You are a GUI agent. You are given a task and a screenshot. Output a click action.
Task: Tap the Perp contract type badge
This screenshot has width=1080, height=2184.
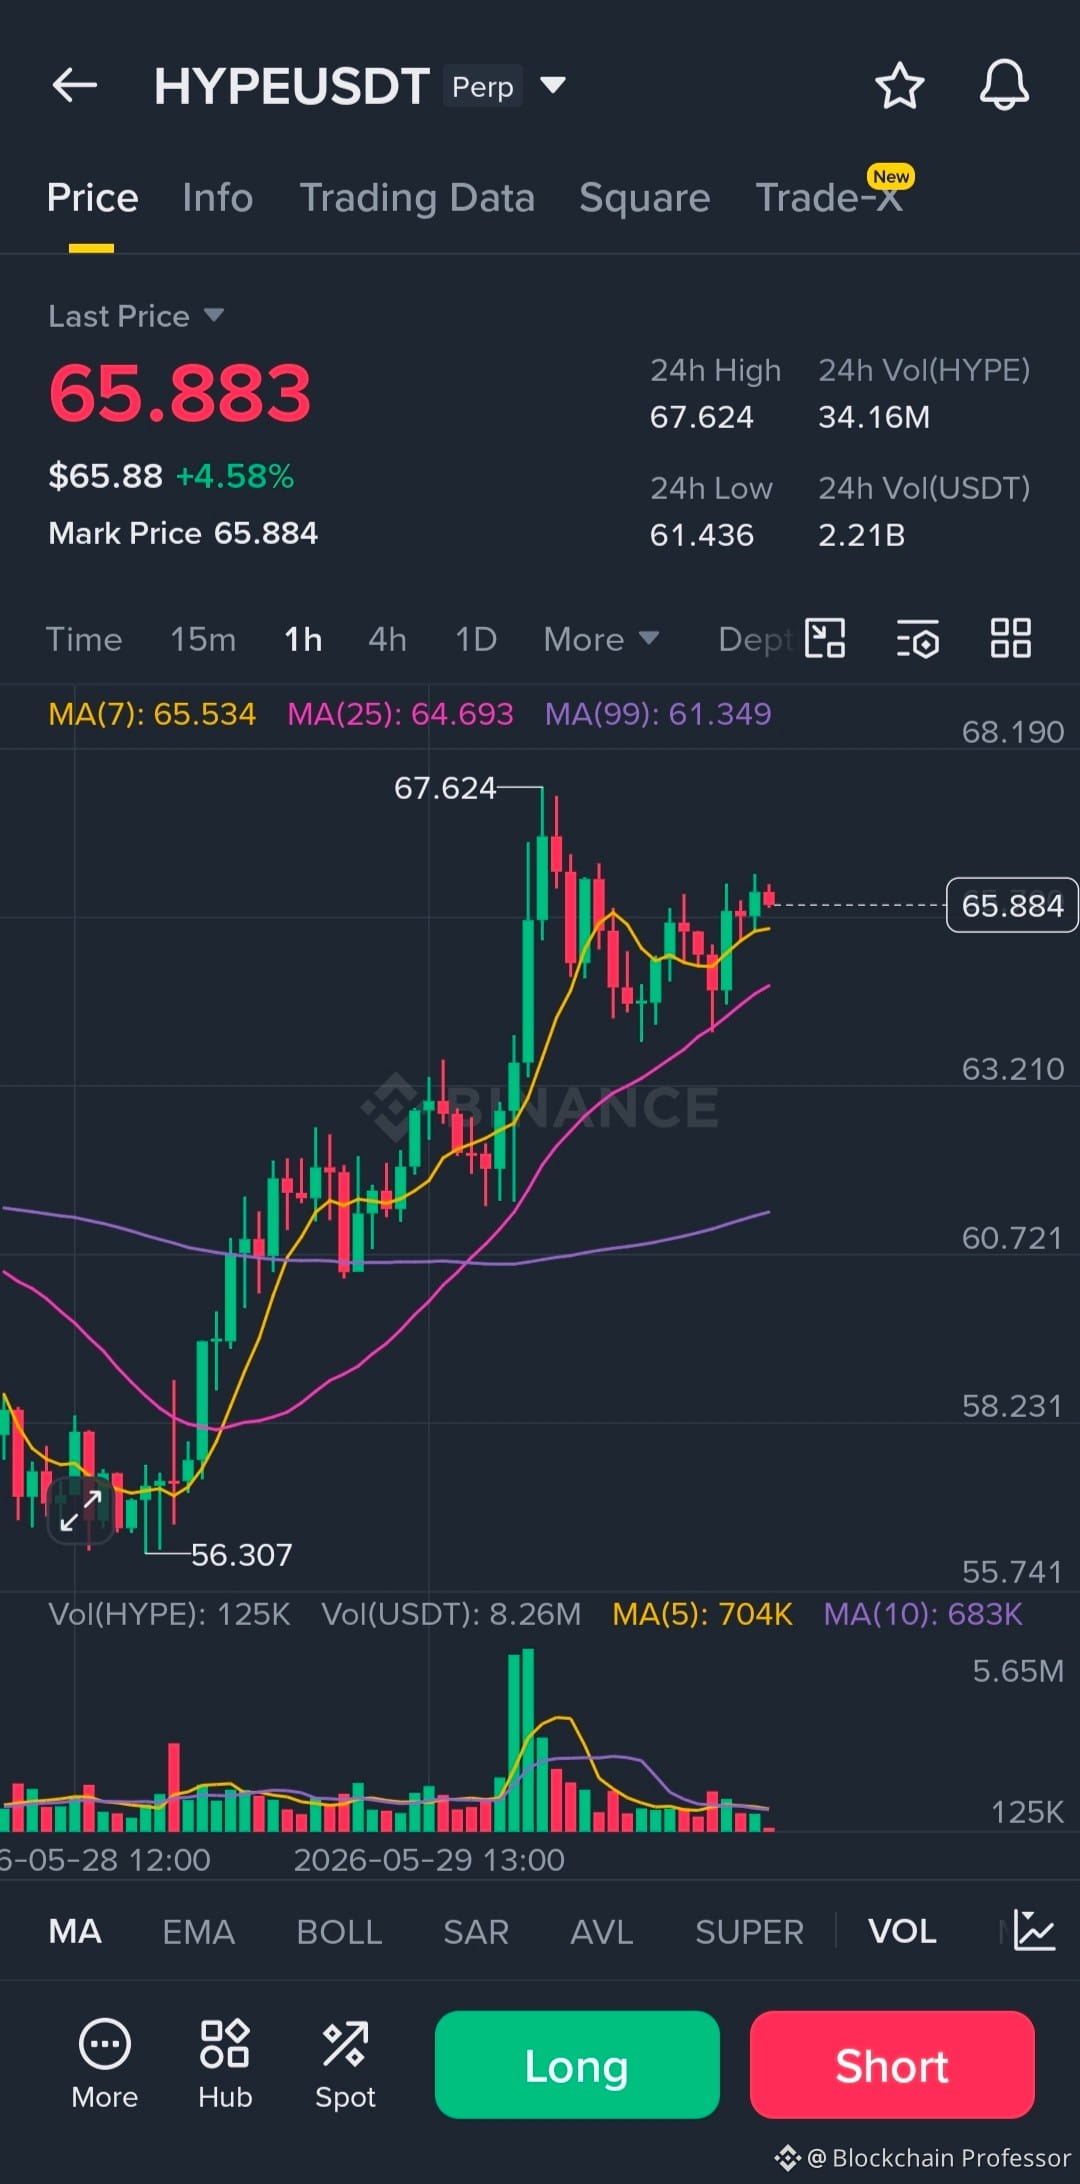point(482,87)
